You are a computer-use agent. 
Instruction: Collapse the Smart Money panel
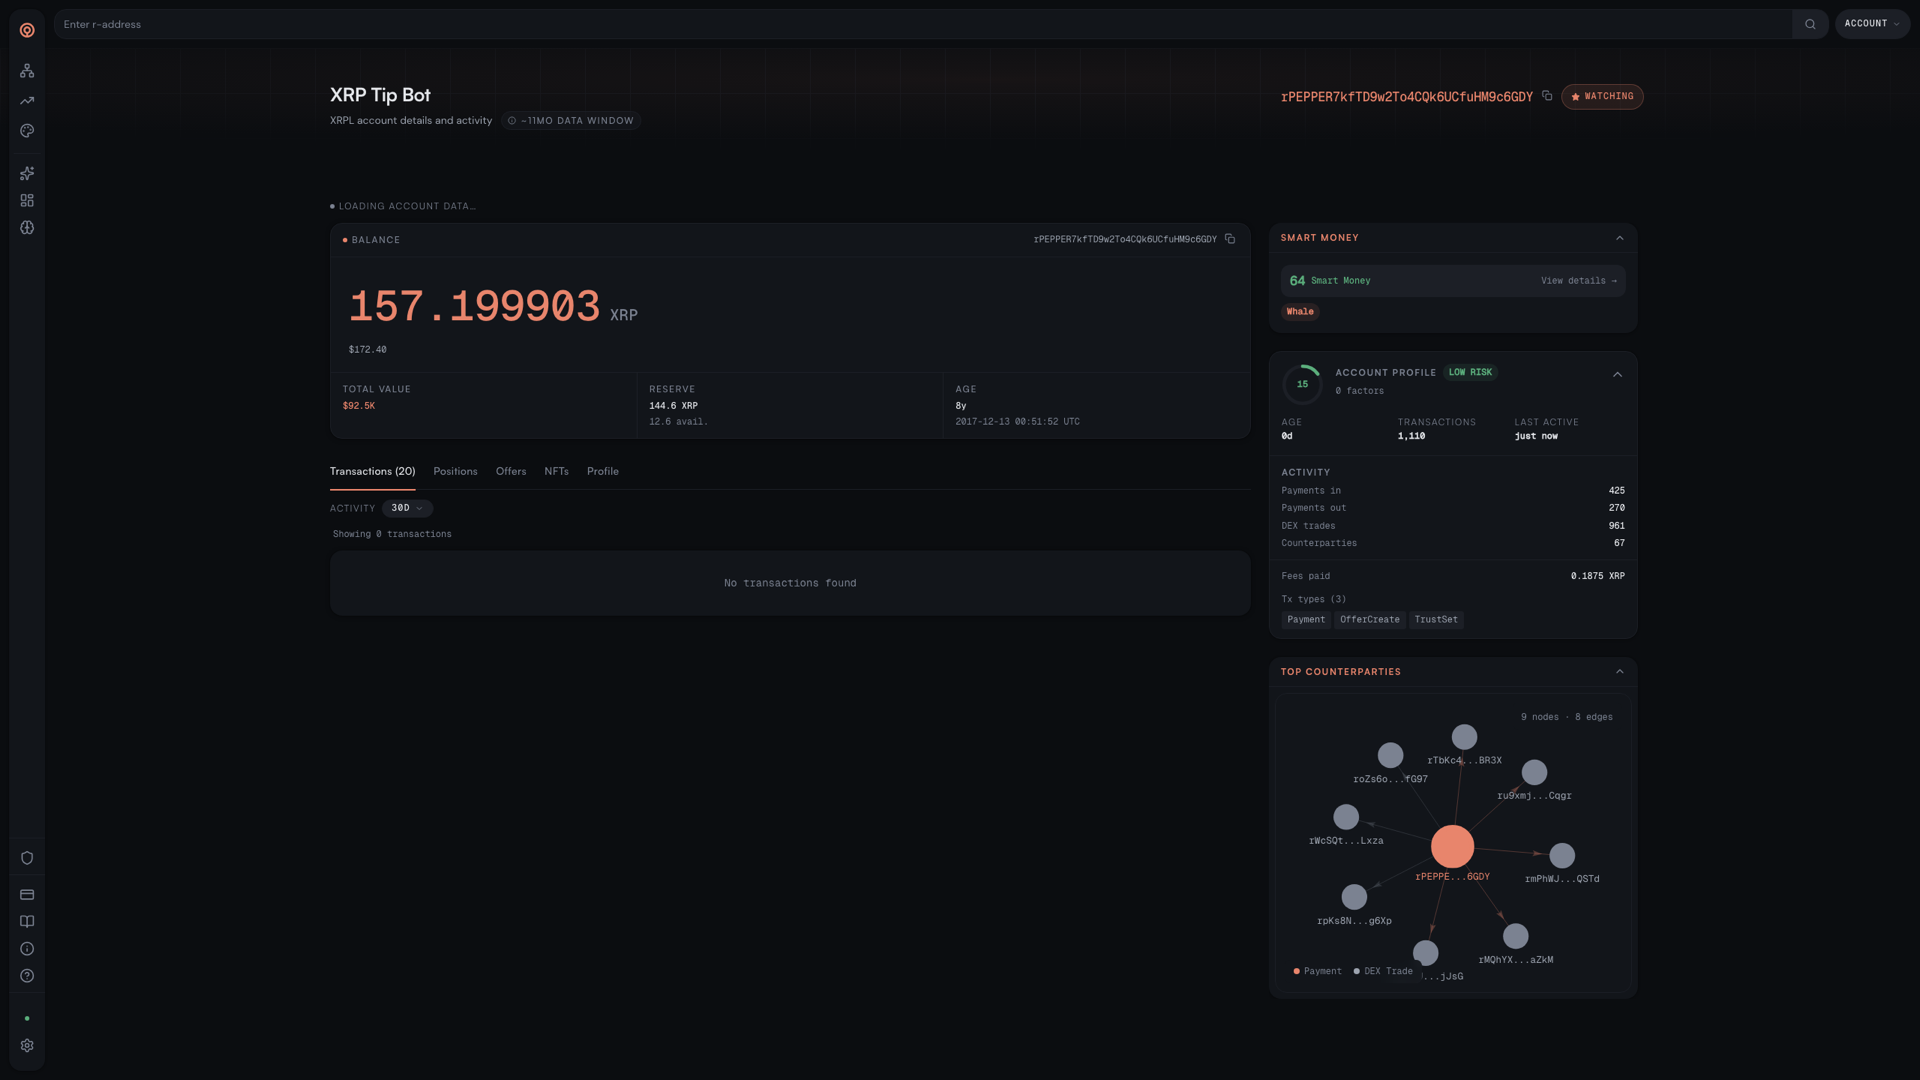click(x=1620, y=238)
